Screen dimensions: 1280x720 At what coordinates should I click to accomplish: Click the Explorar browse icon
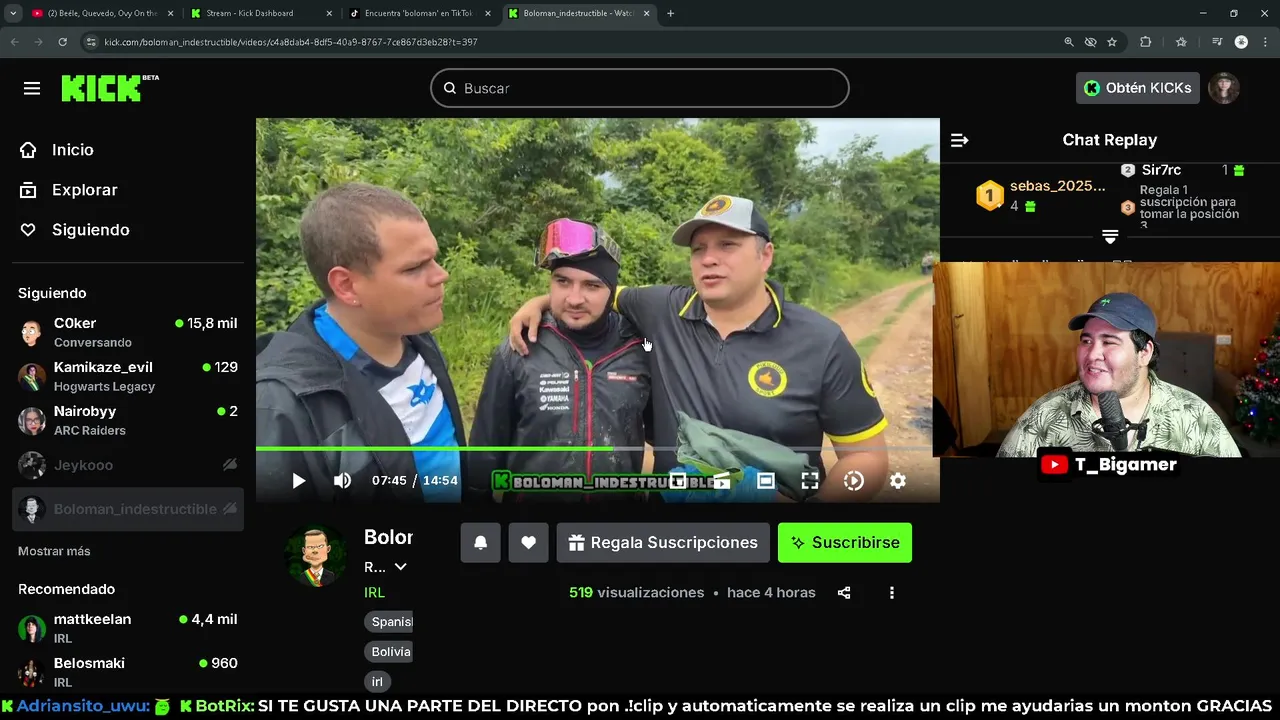[28, 190]
